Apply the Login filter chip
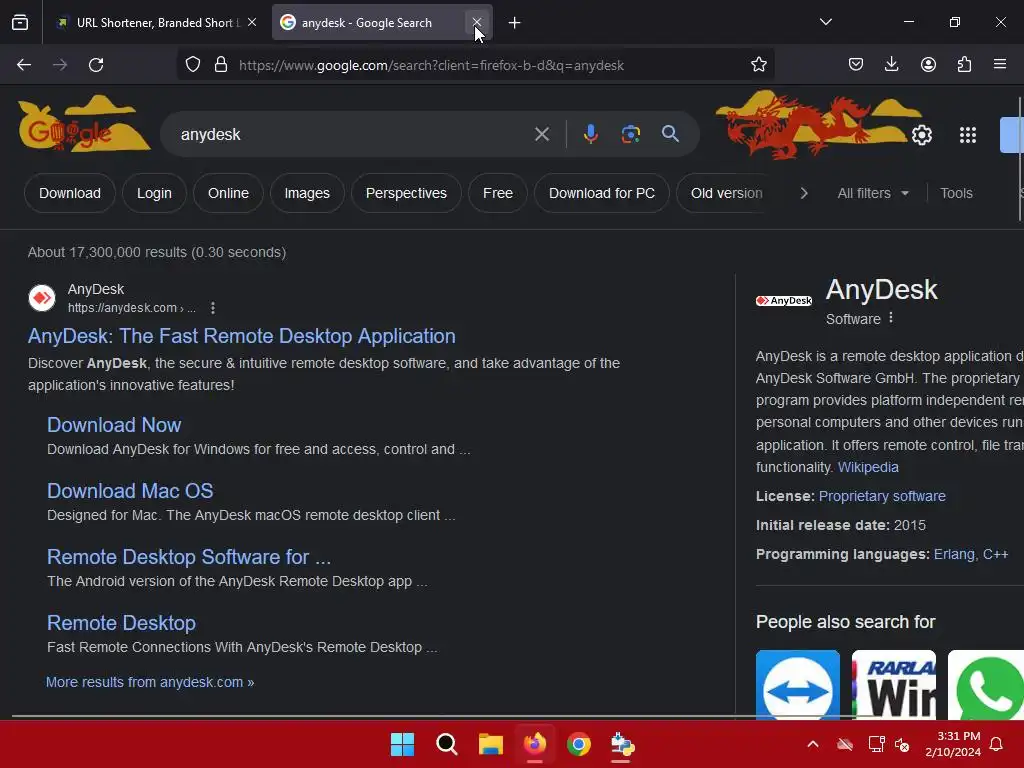 coord(154,193)
